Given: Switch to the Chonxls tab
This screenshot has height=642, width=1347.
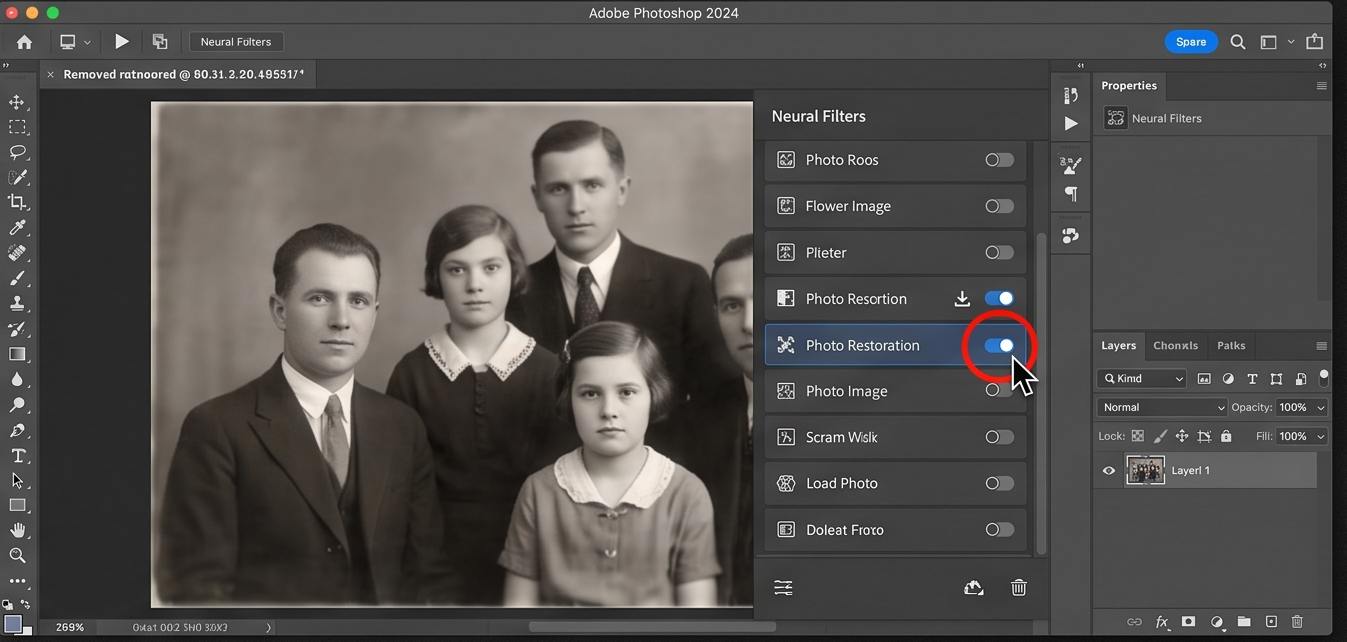Looking at the screenshot, I should (1175, 345).
